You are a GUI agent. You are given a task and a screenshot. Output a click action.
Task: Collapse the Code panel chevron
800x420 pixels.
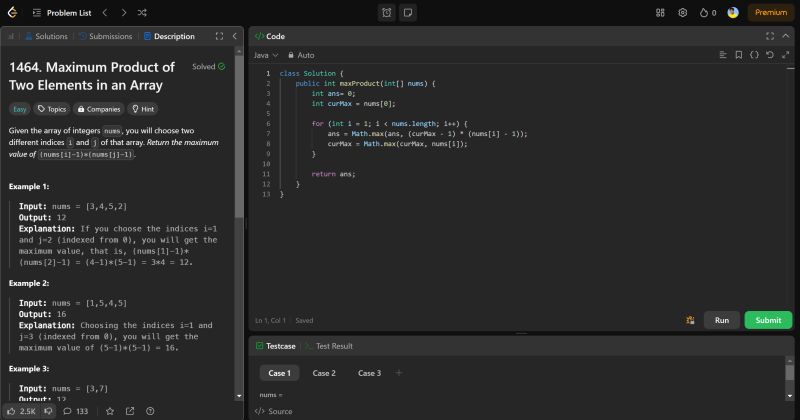(x=786, y=36)
